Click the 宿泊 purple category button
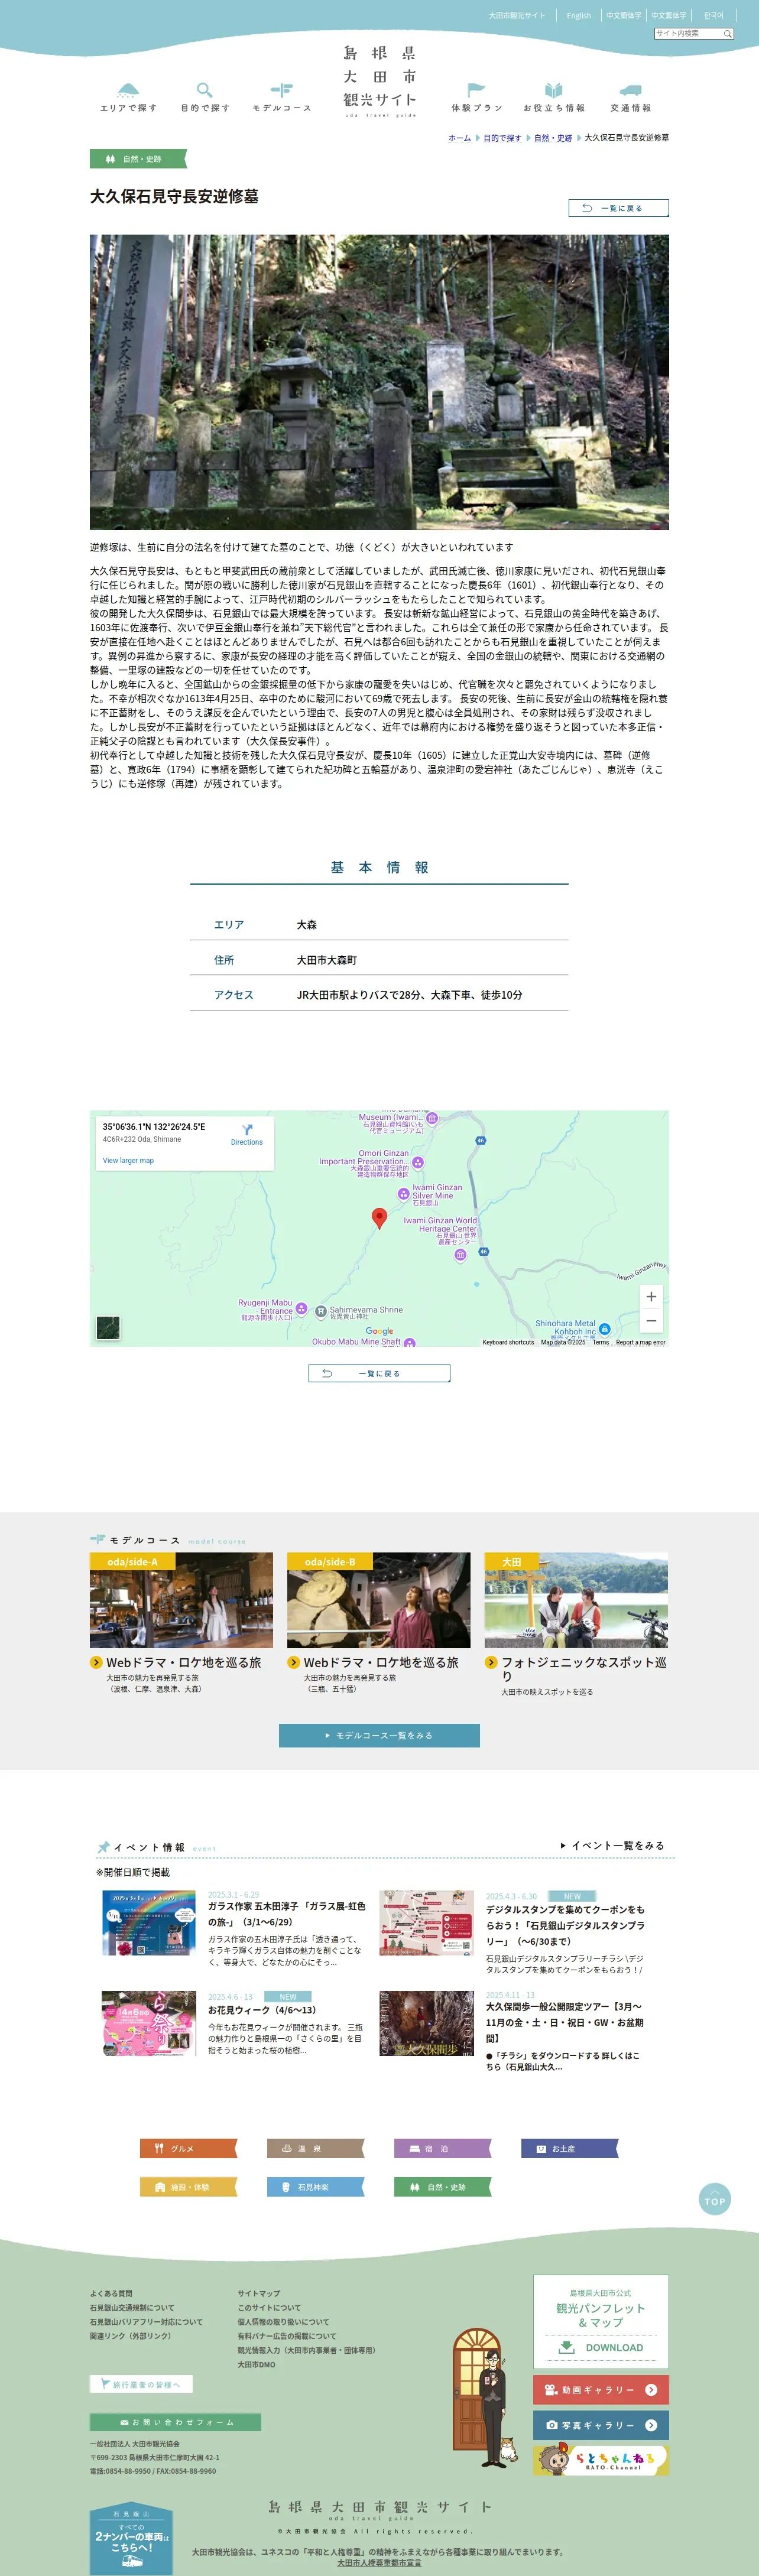 (442, 2148)
